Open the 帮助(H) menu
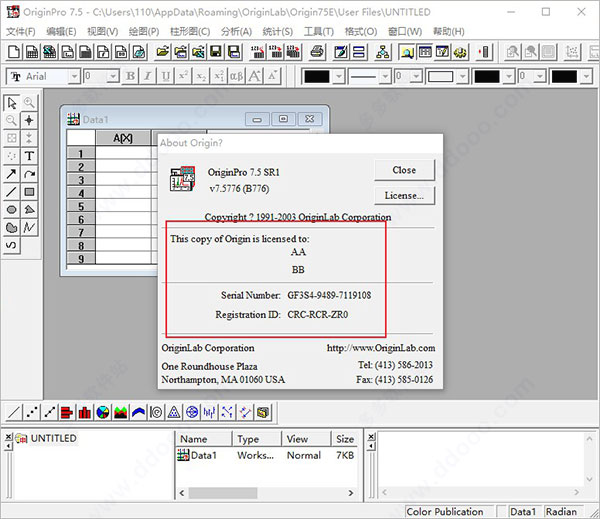 (x=448, y=31)
